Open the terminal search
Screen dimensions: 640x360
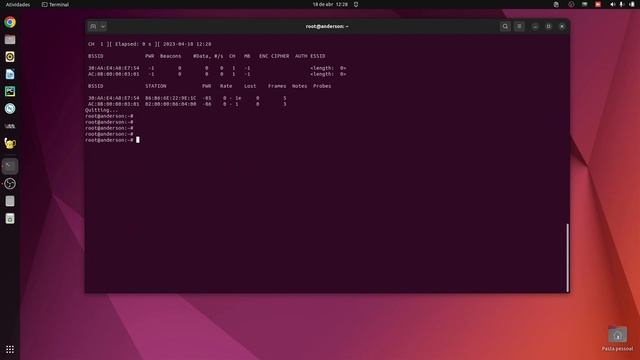pos(505,27)
